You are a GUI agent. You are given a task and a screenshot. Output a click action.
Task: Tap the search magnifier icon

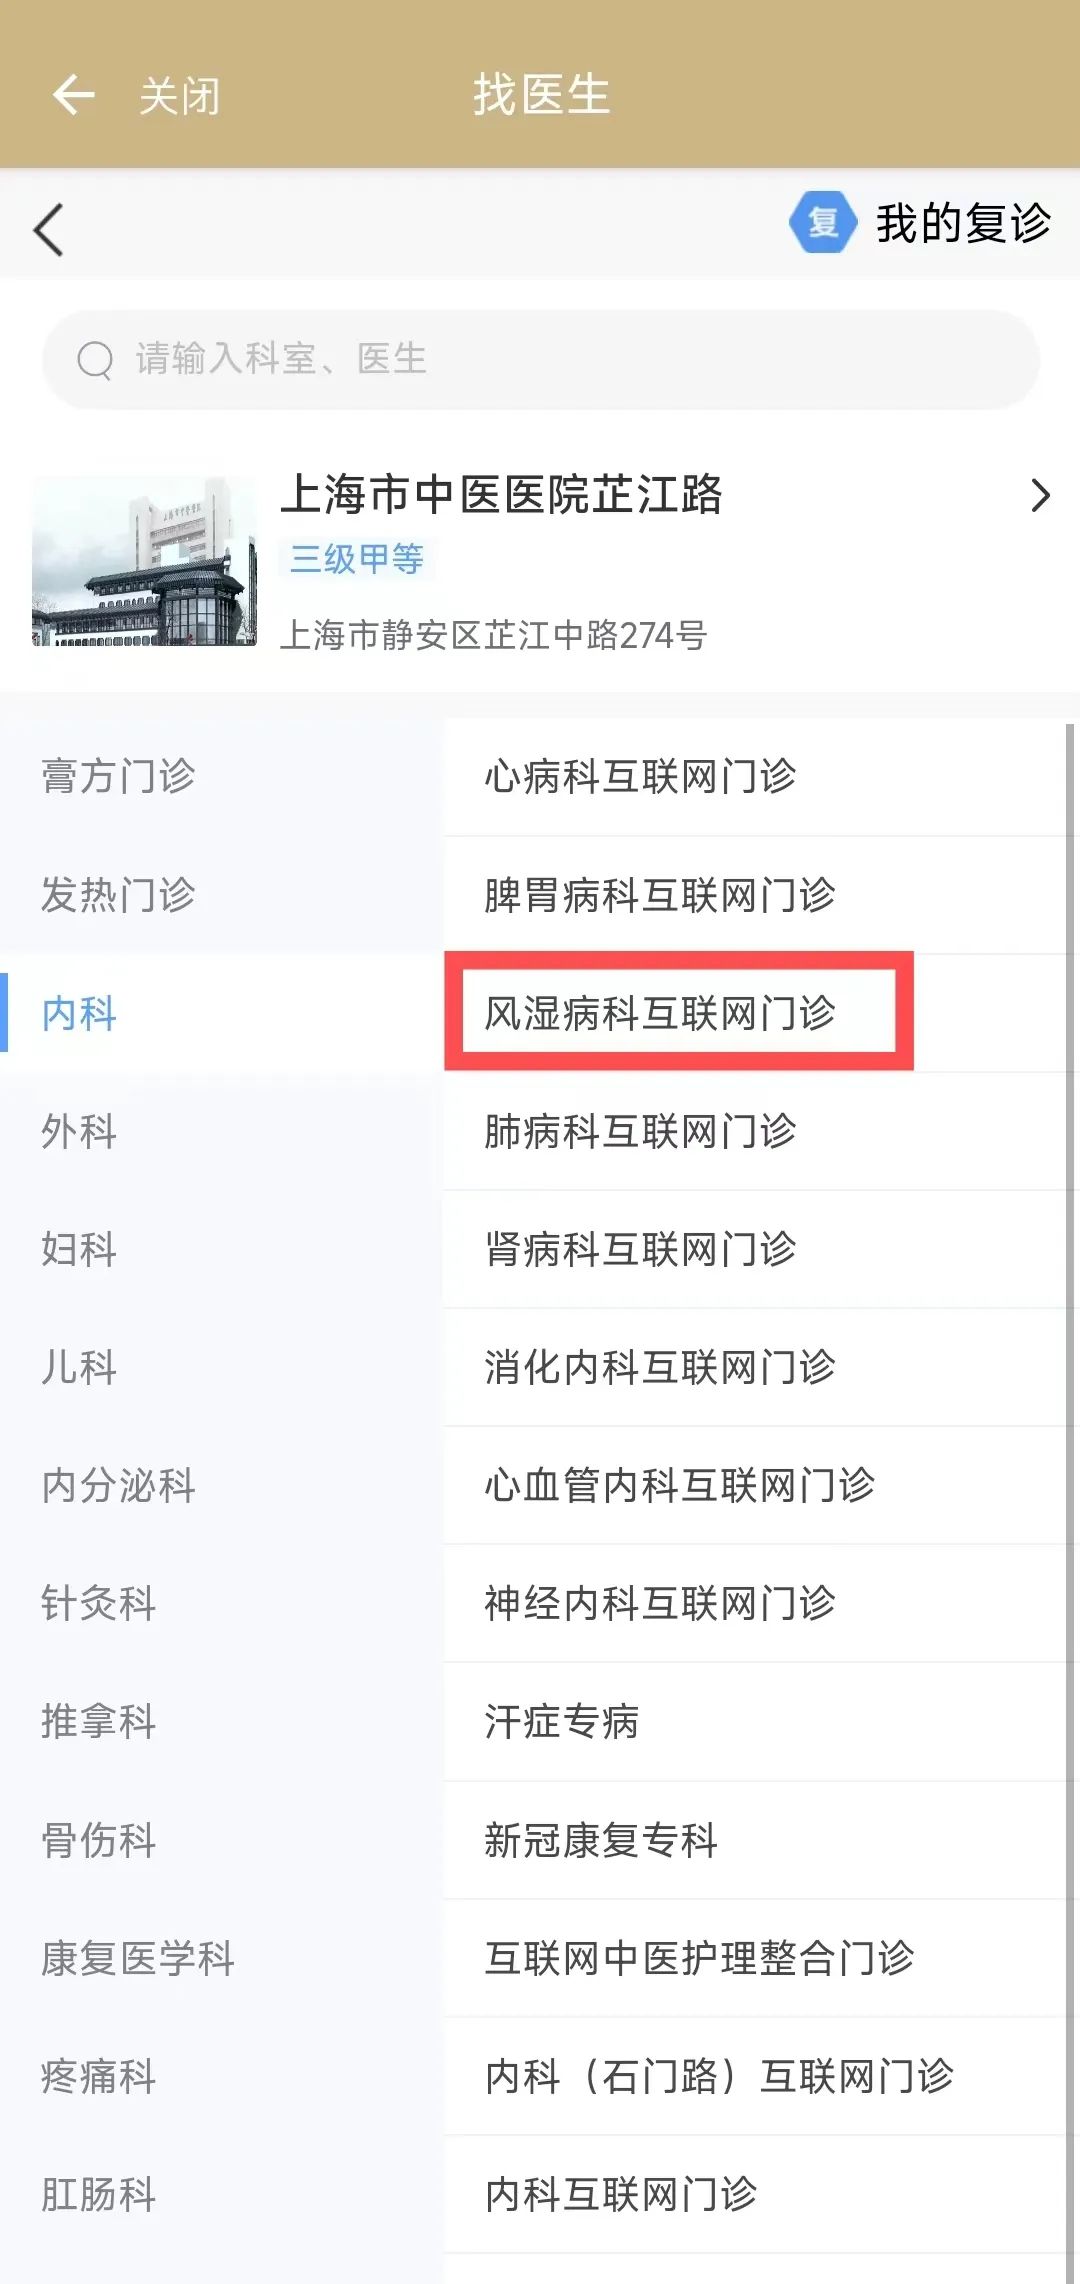(95, 360)
